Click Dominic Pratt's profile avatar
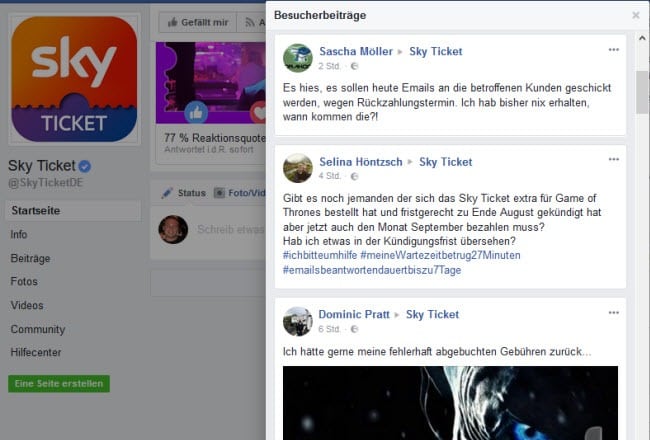Image resolution: width=650 pixels, height=440 pixels. coord(298,321)
